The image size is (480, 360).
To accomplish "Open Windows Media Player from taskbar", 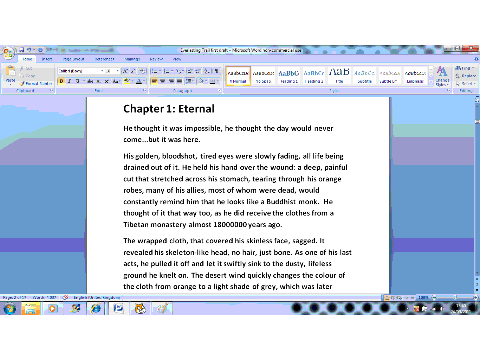I will click(52, 309).
